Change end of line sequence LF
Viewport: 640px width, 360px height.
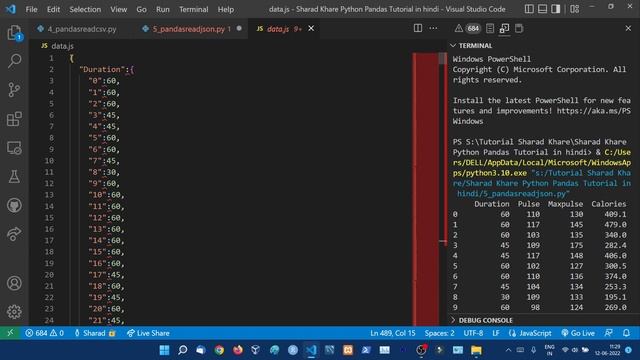(x=496, y=333)
